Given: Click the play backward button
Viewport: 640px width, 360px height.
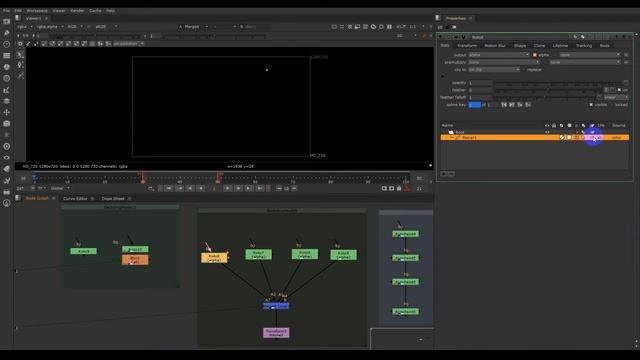Looking at the screenshot, I should 201,188.
